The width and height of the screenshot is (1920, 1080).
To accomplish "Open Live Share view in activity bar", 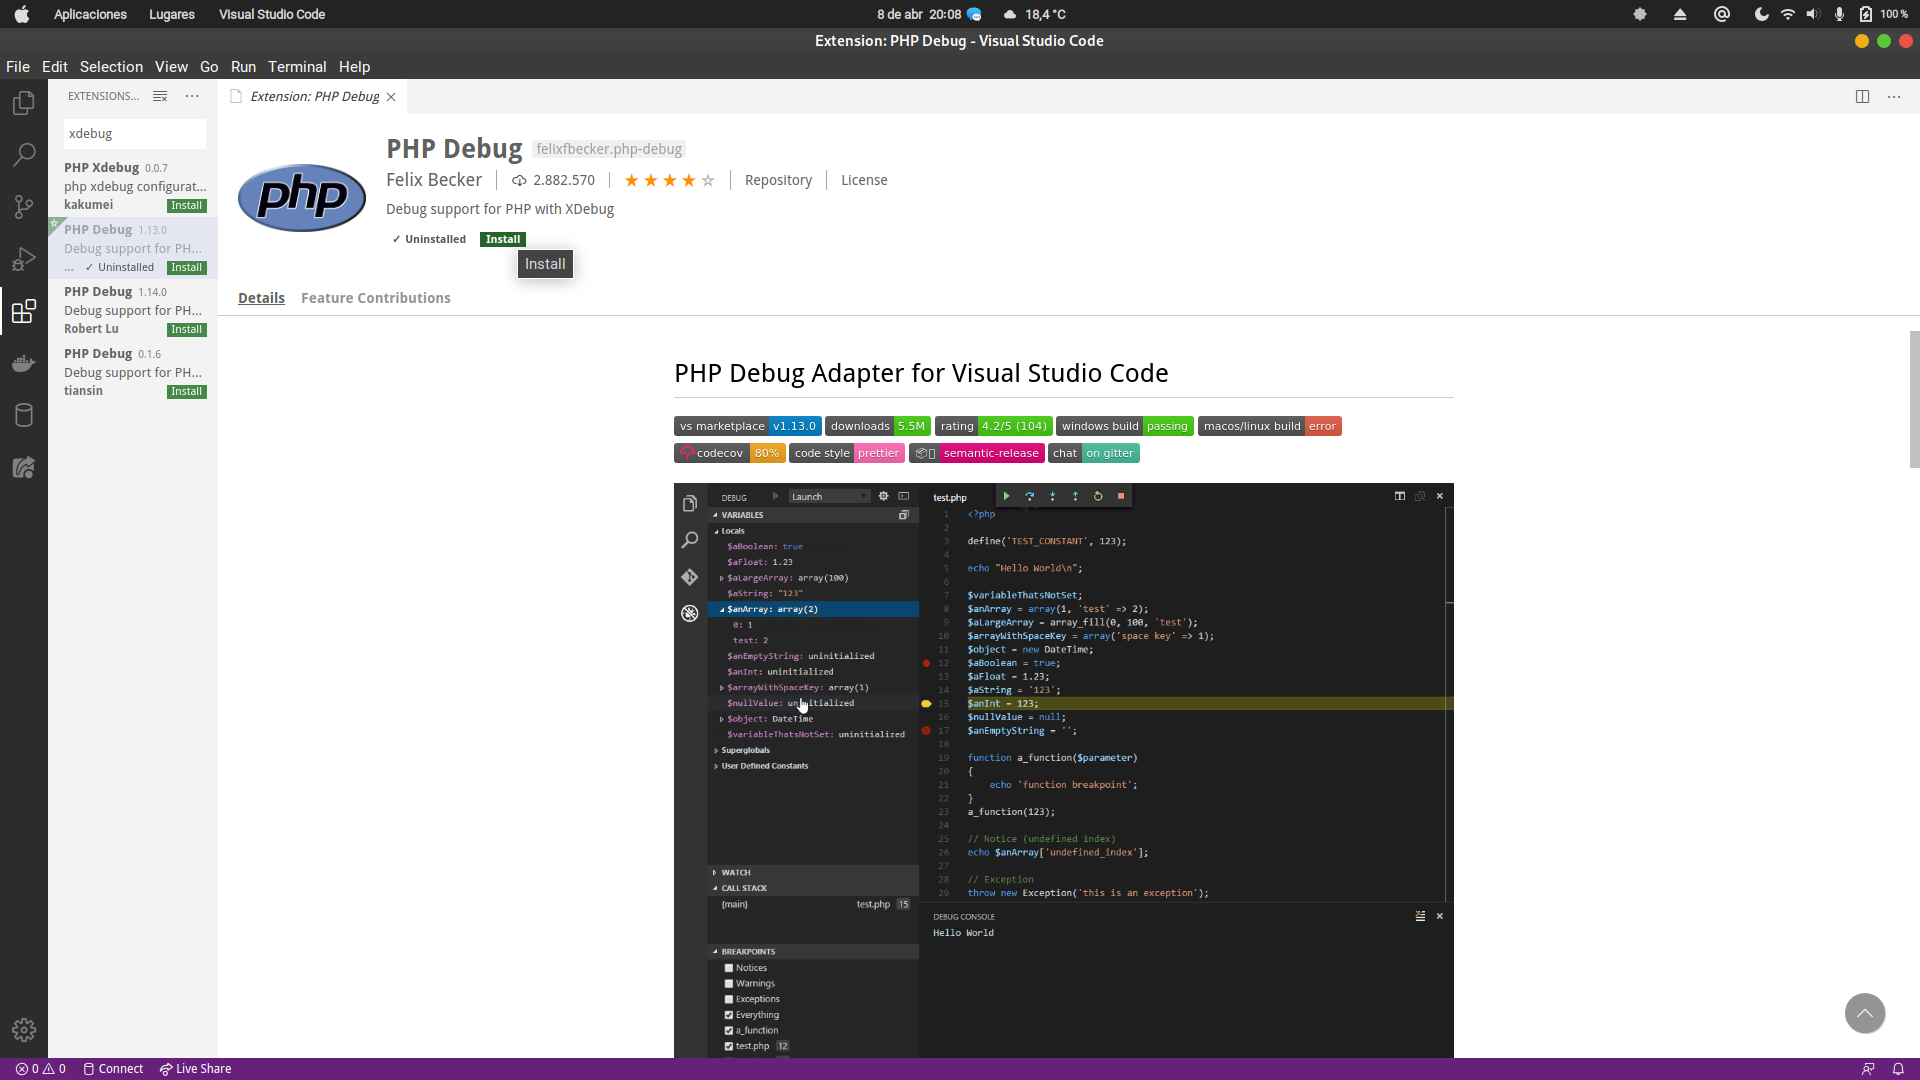I will 24,467.
